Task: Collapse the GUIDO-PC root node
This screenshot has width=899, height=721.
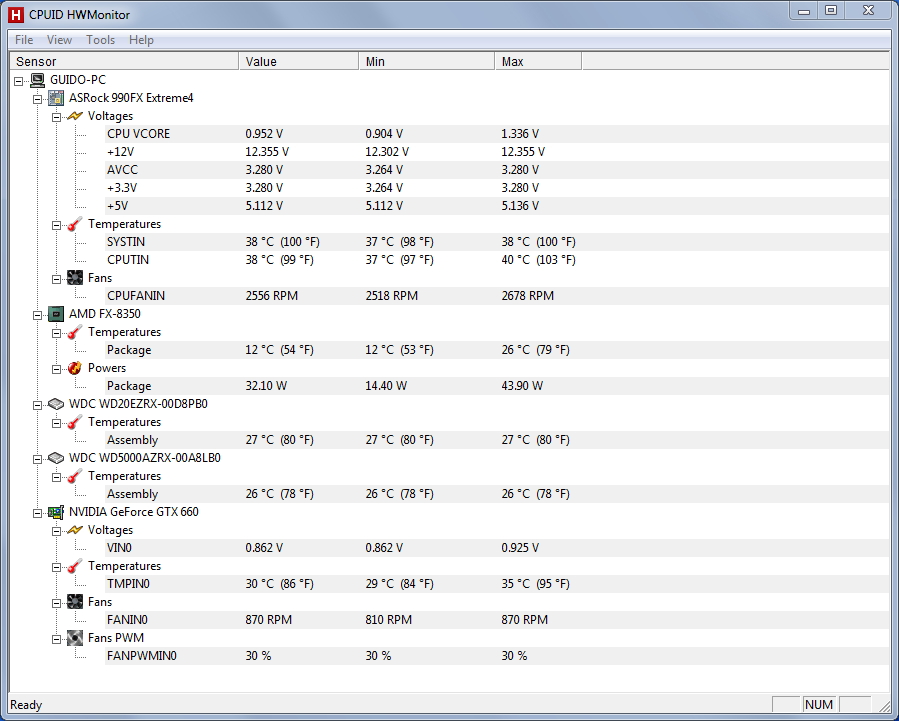Action: point(19,81)
